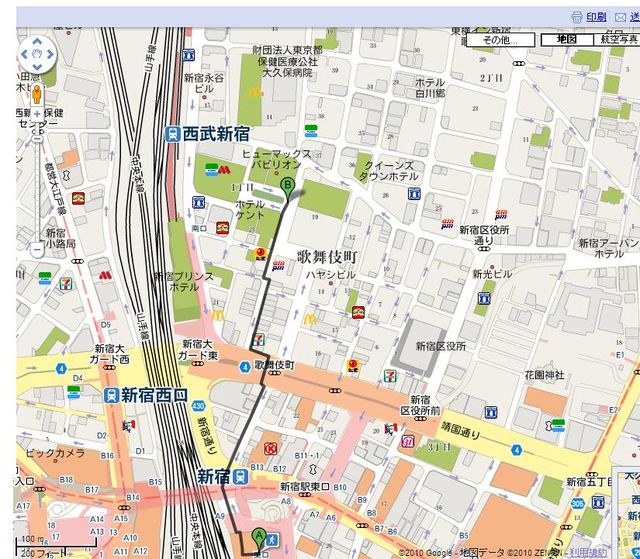The height and width of the screenshot is (559, 640).
Task: Switch to 航空写真 satellite view
Action: pyautogui.click(x=617, y=39)
